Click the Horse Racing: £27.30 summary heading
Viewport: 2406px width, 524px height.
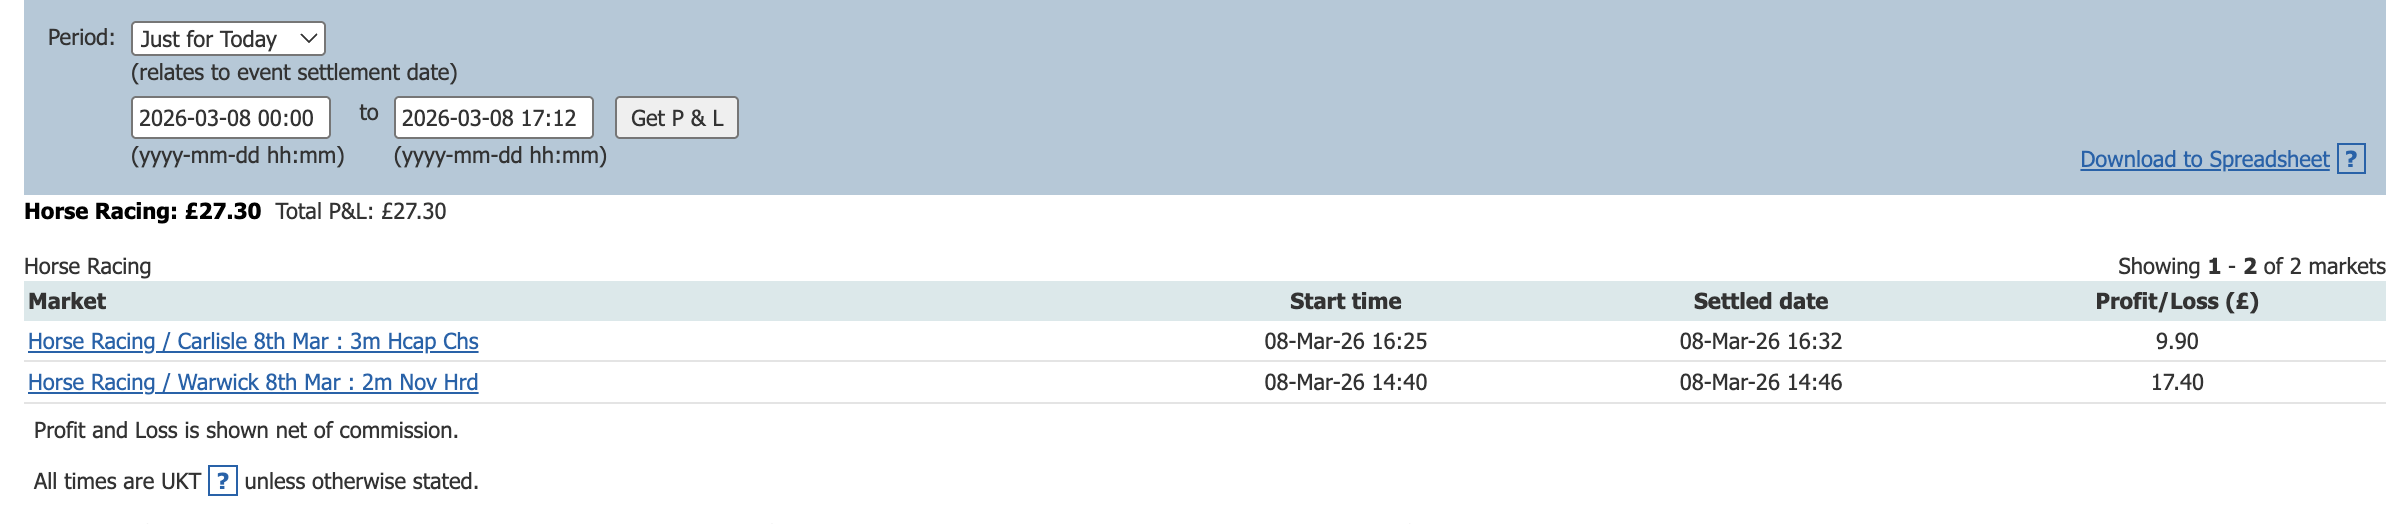tap(142, 212)
